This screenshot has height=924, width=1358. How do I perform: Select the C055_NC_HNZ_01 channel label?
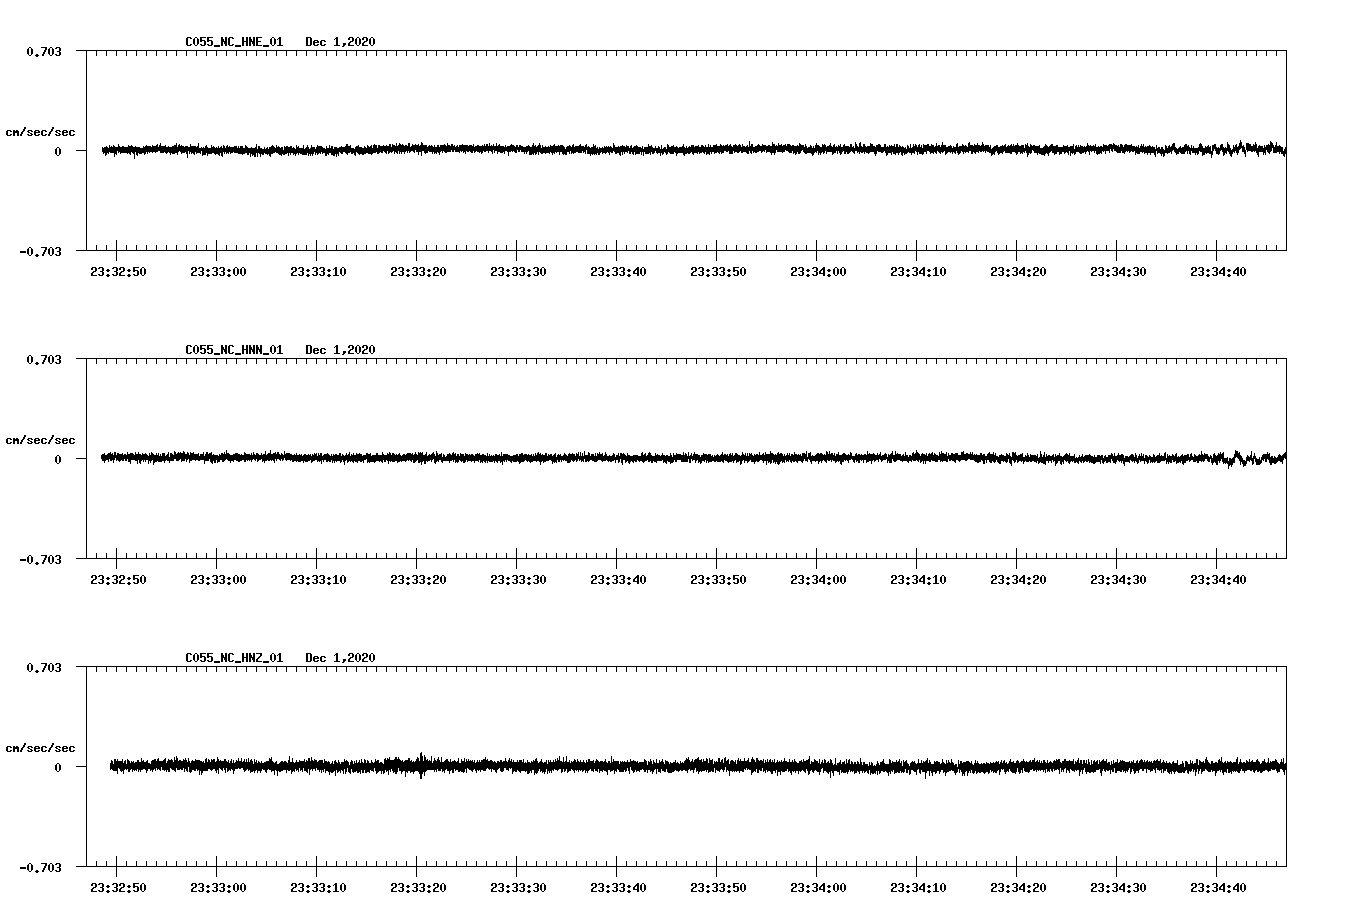coord(232,656)
